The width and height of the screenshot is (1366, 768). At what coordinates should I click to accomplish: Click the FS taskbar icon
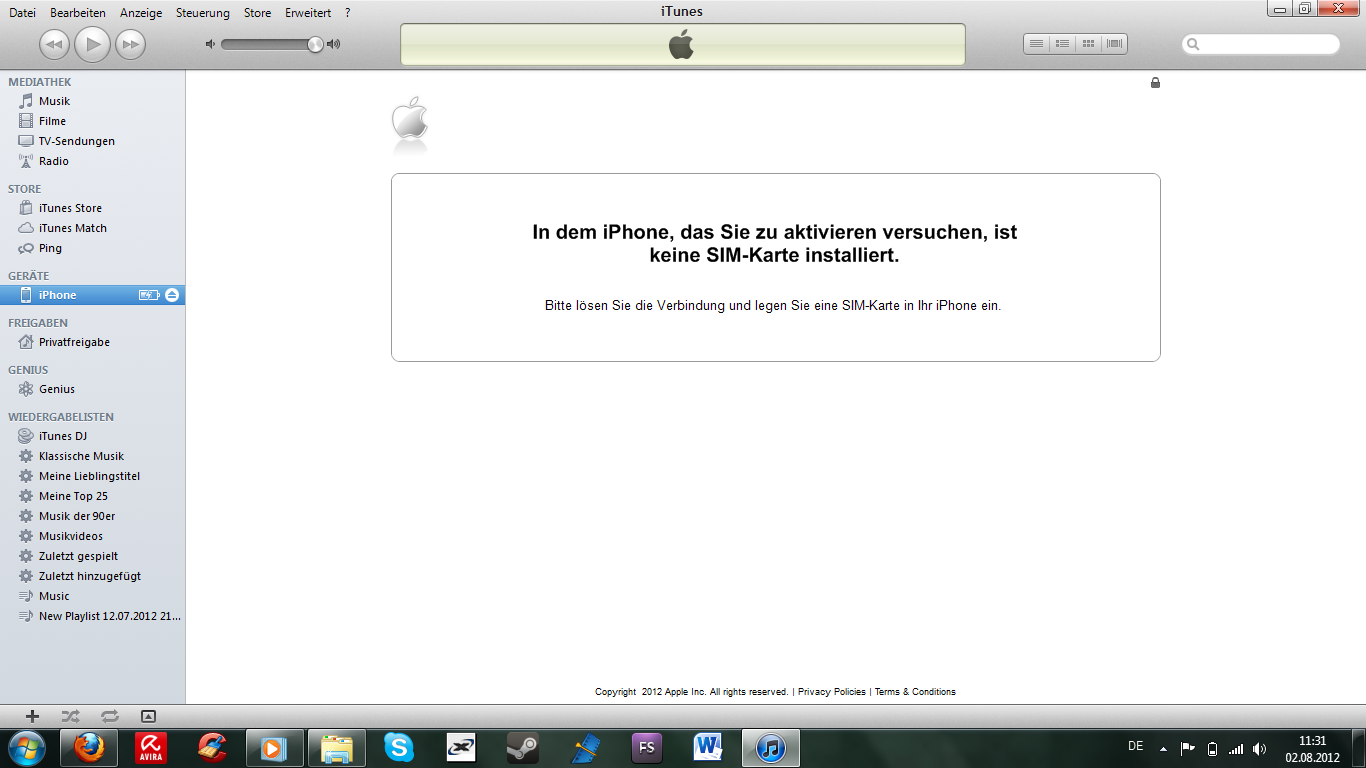[647, 748]
